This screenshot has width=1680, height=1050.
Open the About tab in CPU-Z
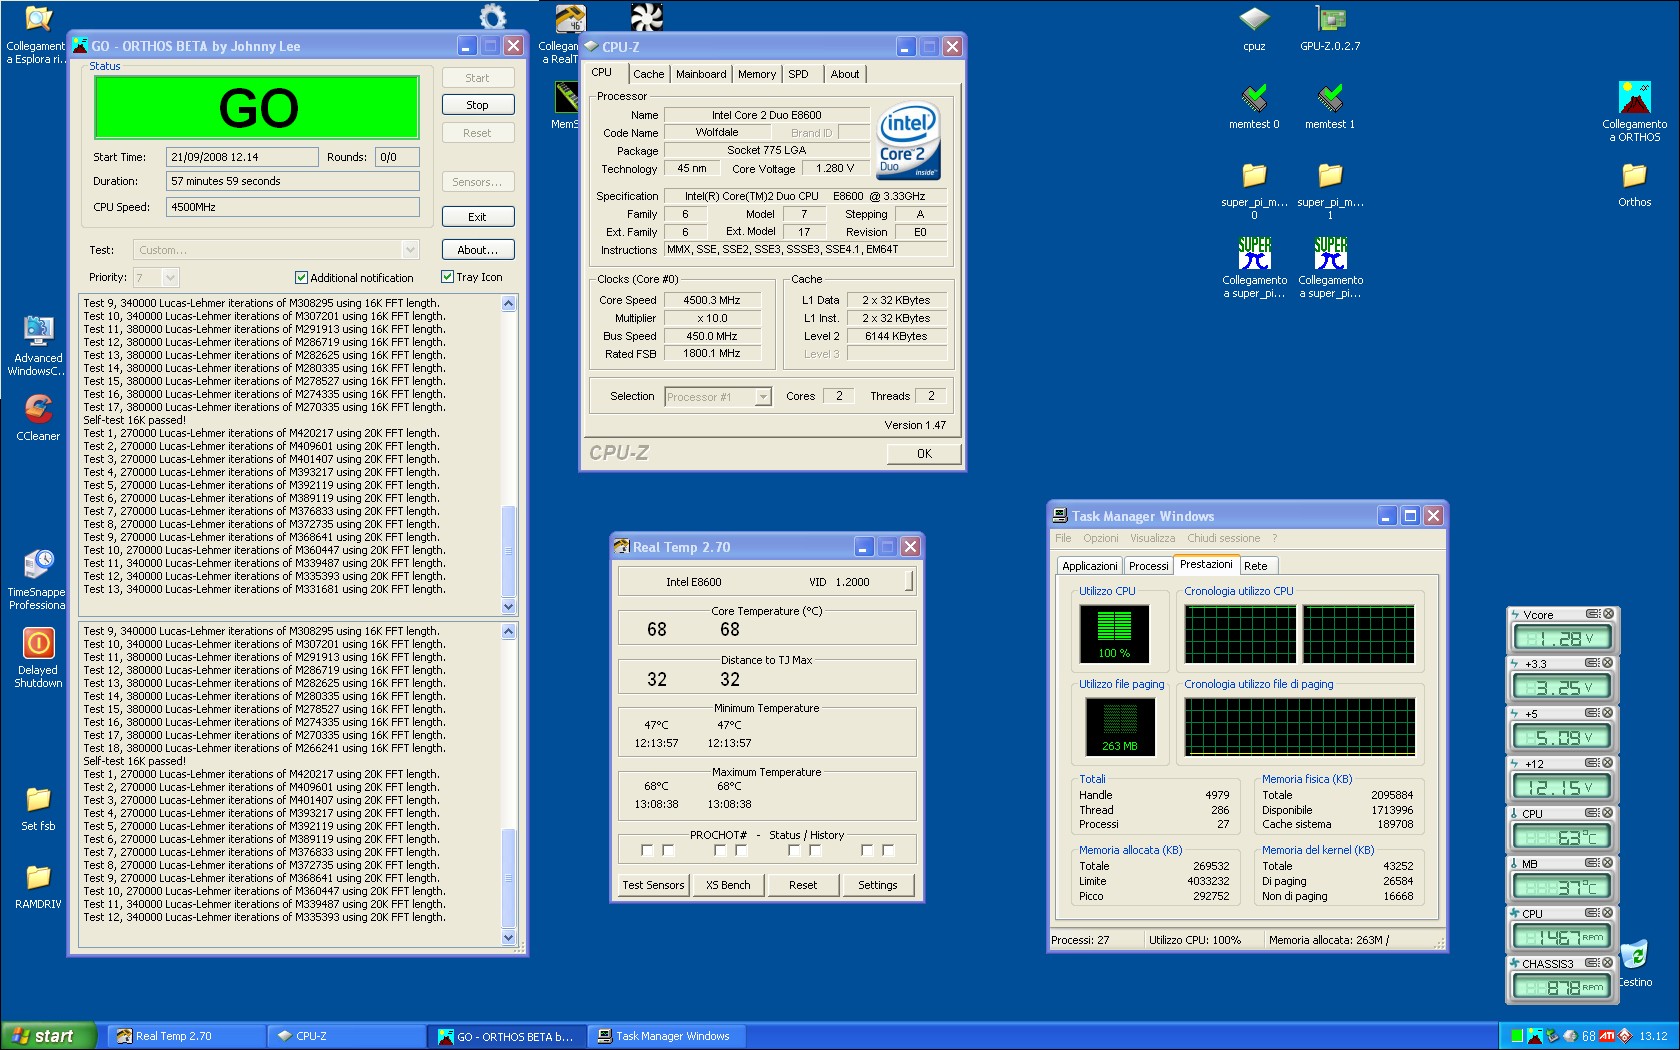pos(844,74)
